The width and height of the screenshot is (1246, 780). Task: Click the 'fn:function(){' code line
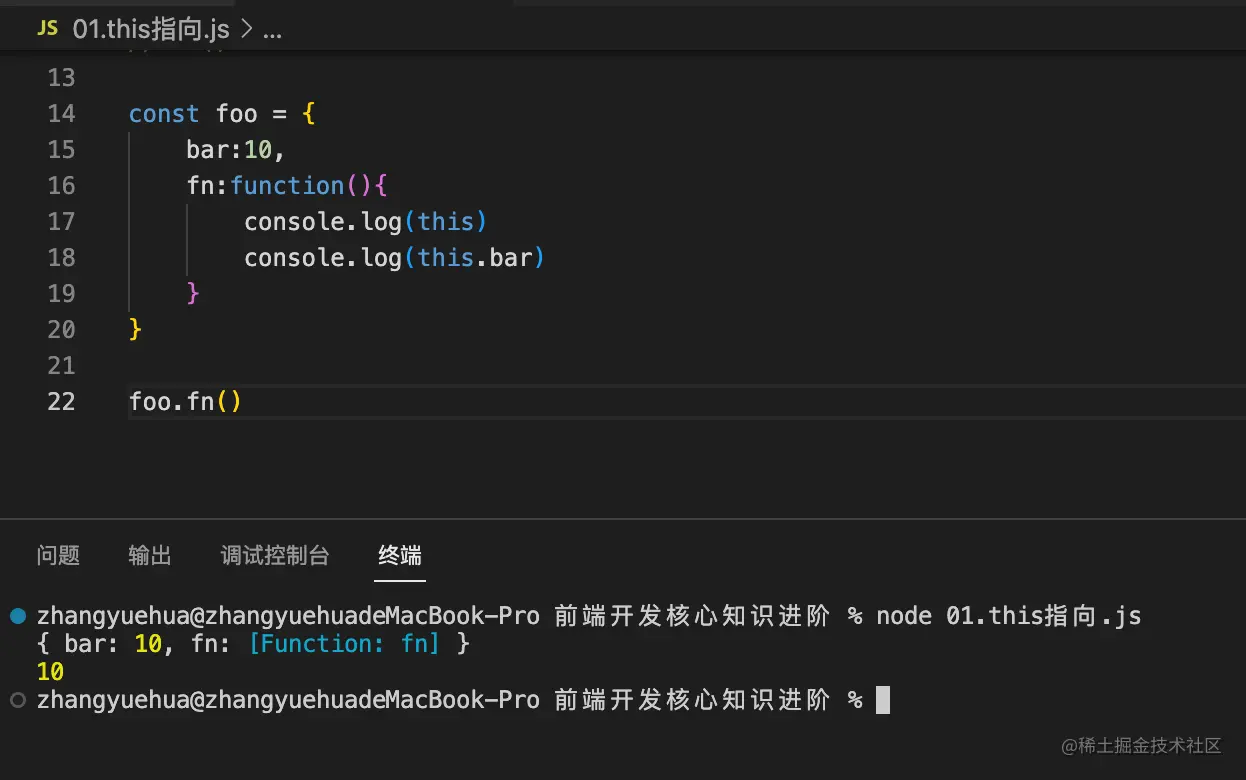pyautogui.click(x=287, y=186)
